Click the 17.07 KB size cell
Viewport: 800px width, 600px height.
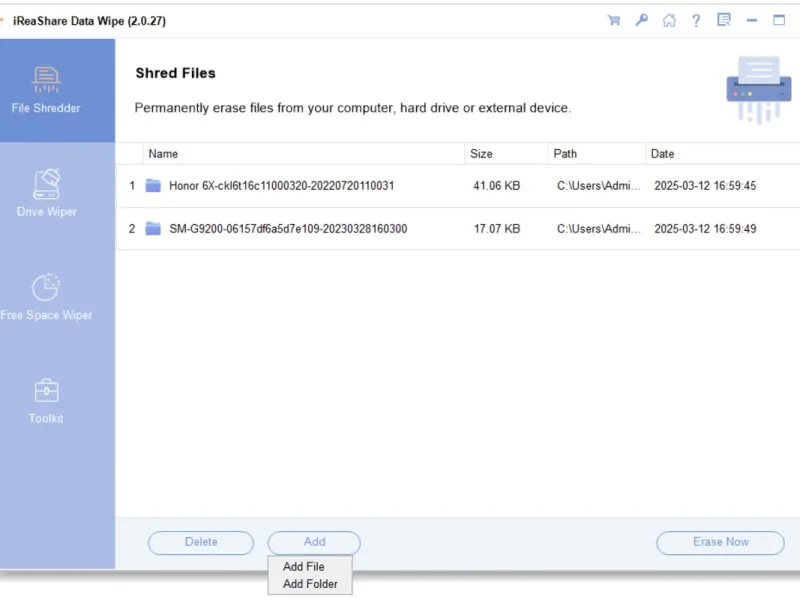click(497, 229)
